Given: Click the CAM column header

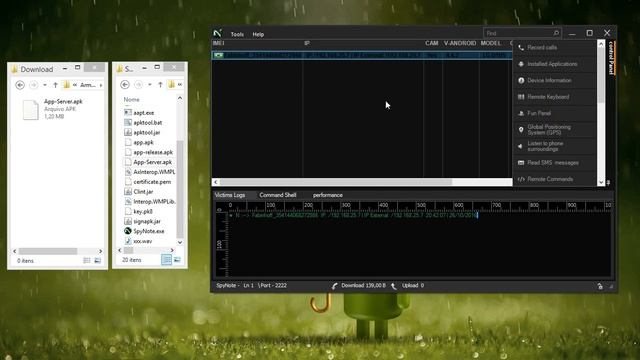Looking at the screenshot, I should [x=431, y=43].
